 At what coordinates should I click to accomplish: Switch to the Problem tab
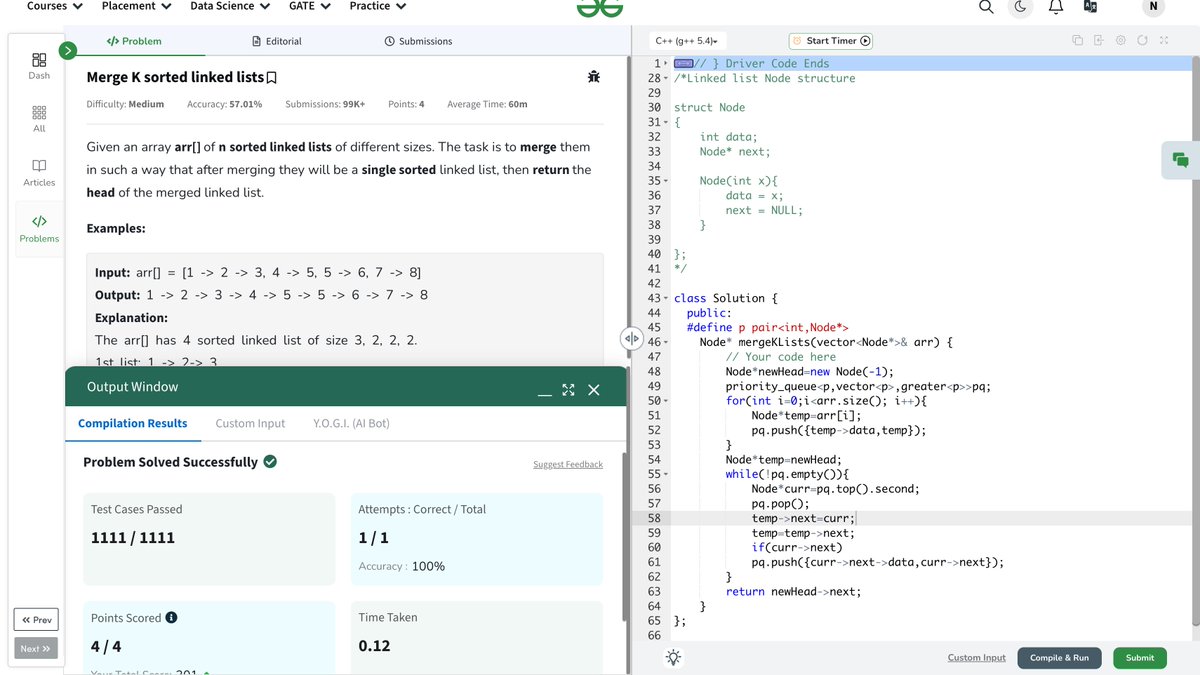134,41
